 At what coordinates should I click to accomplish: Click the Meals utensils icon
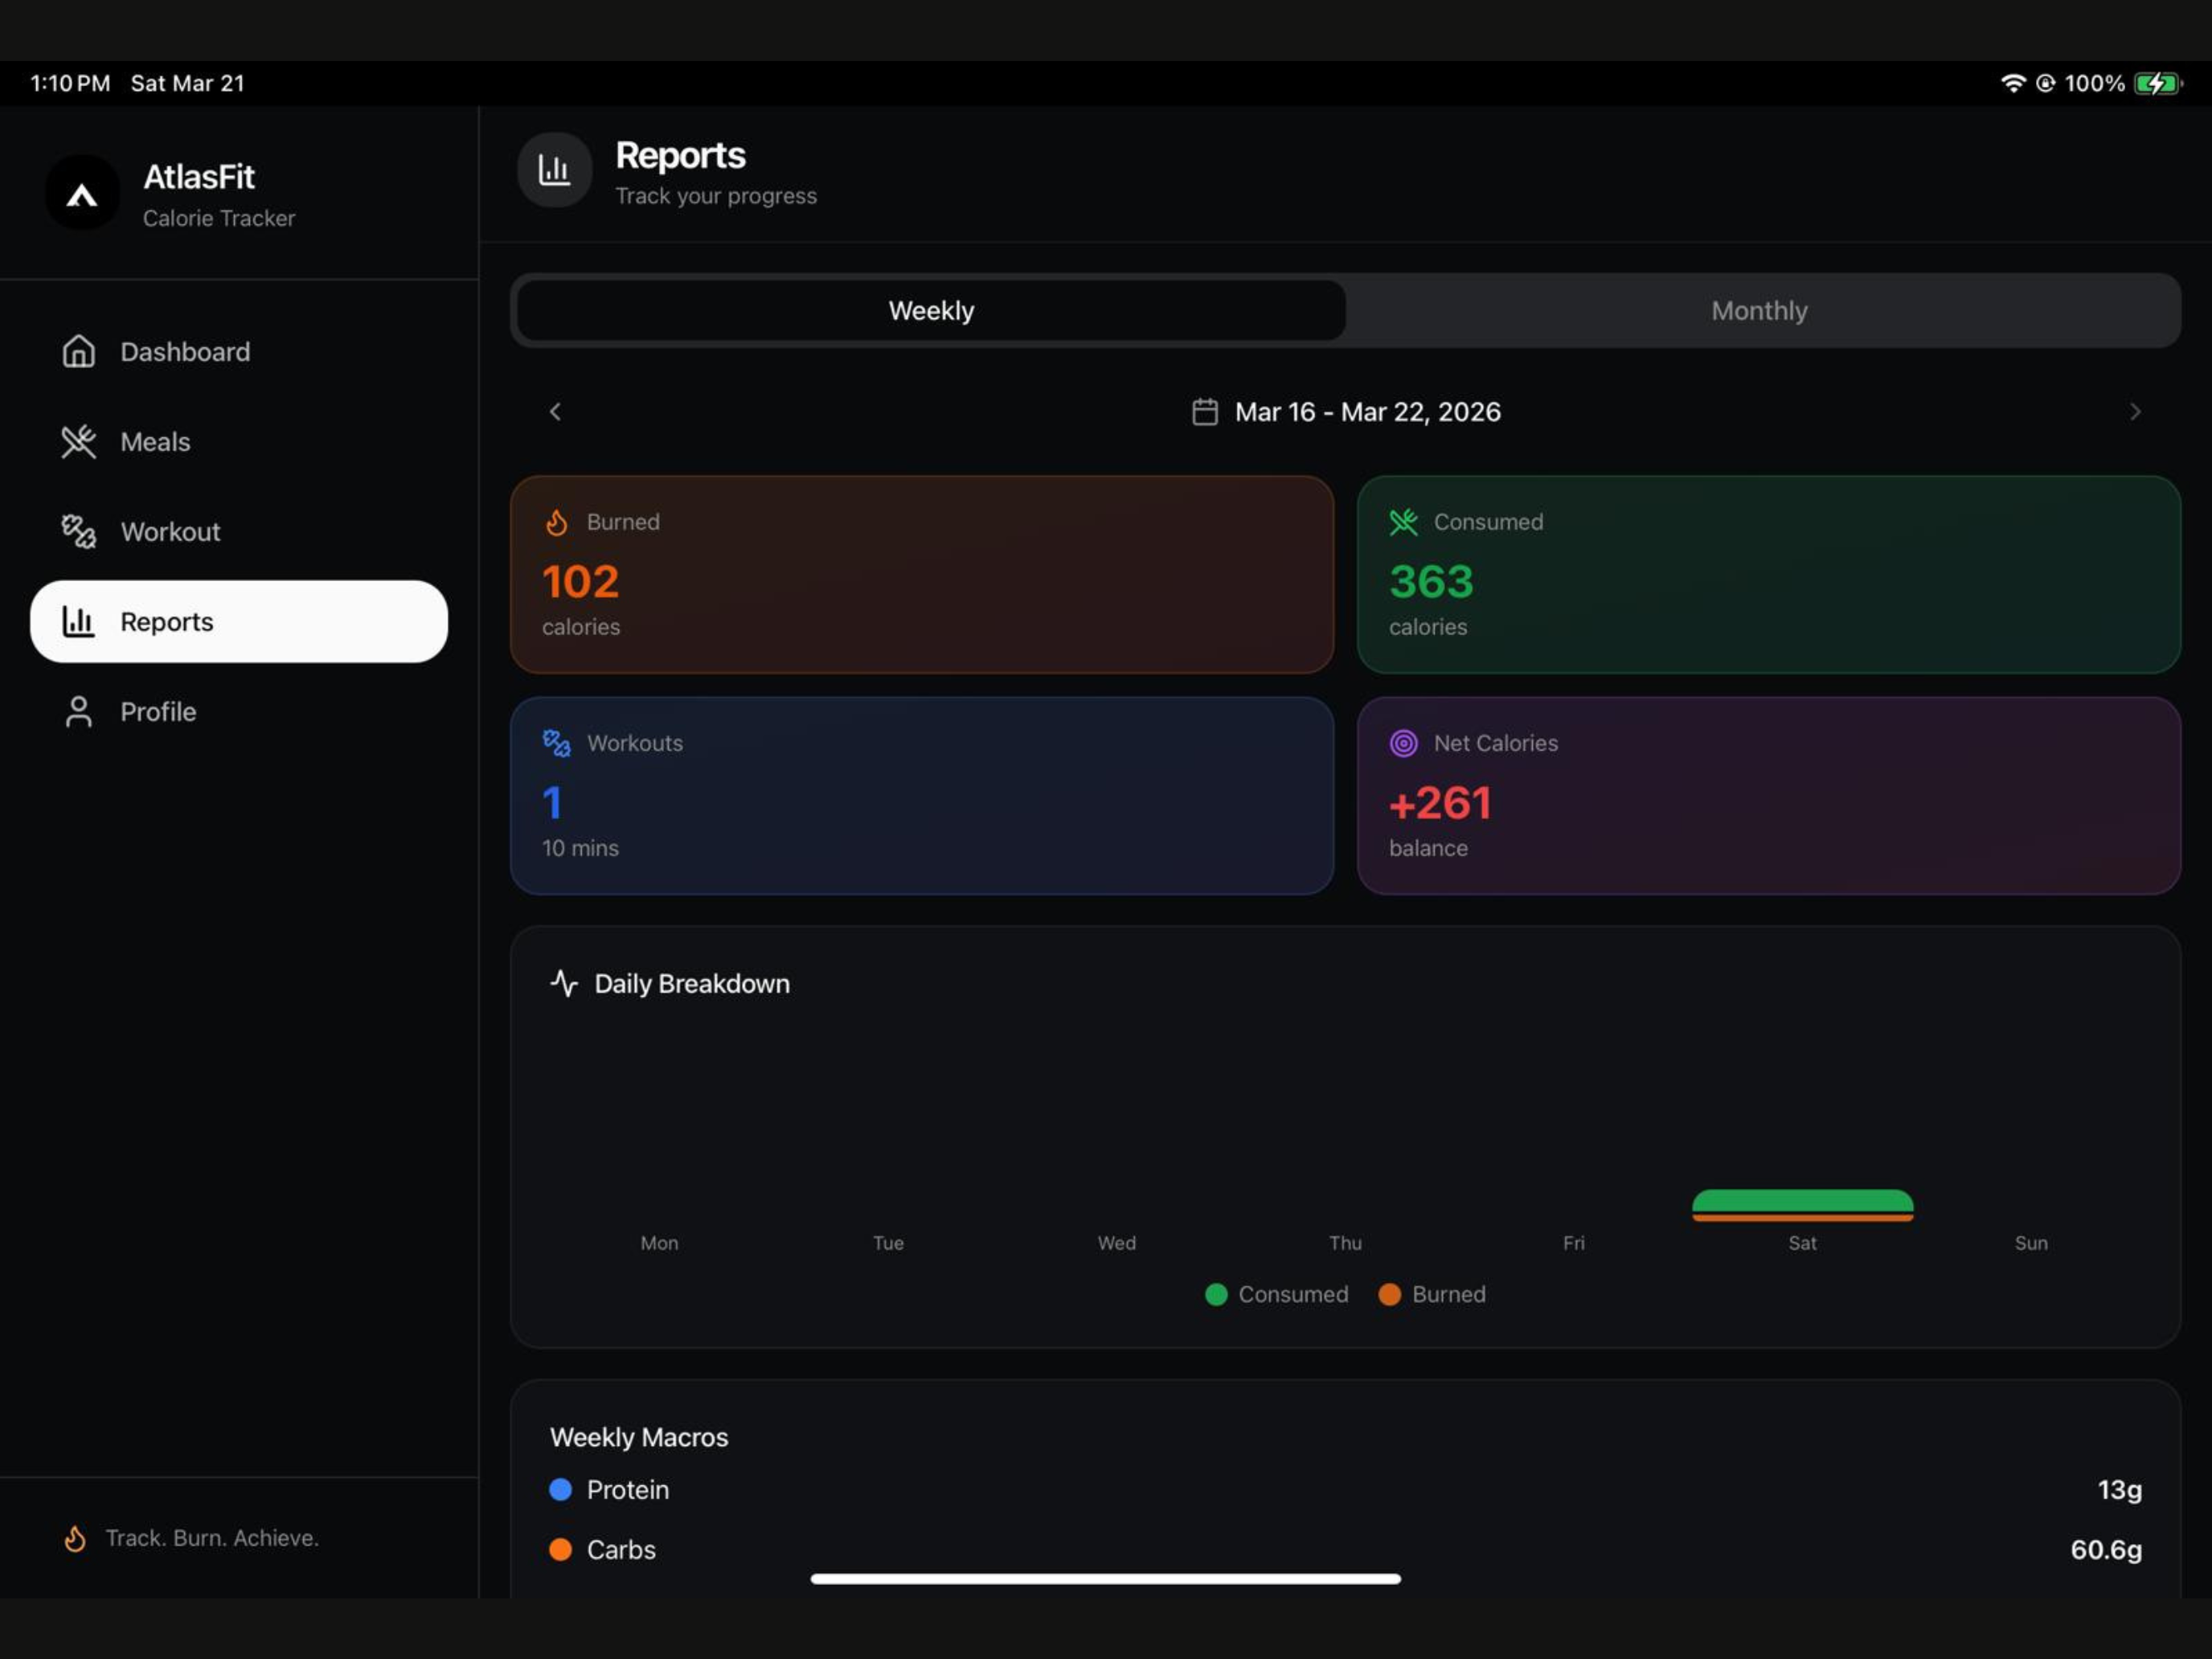(x=78, y=442)
